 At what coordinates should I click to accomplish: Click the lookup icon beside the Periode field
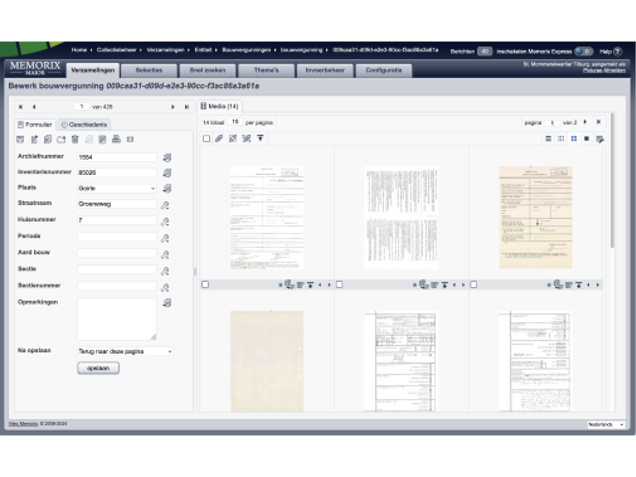click(165, 238)
